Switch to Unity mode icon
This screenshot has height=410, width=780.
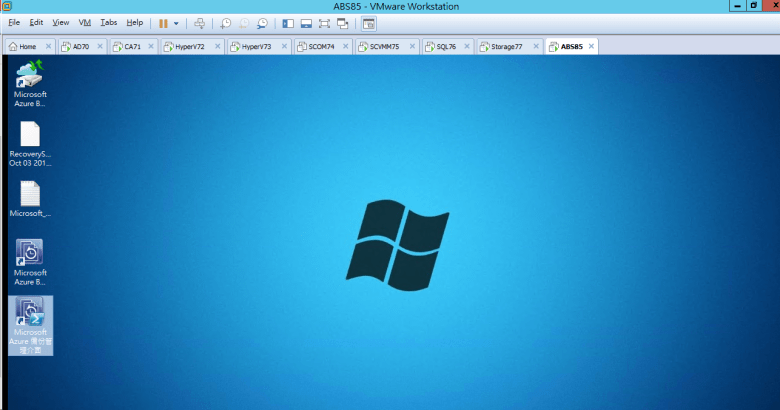[x=343, y=22]
